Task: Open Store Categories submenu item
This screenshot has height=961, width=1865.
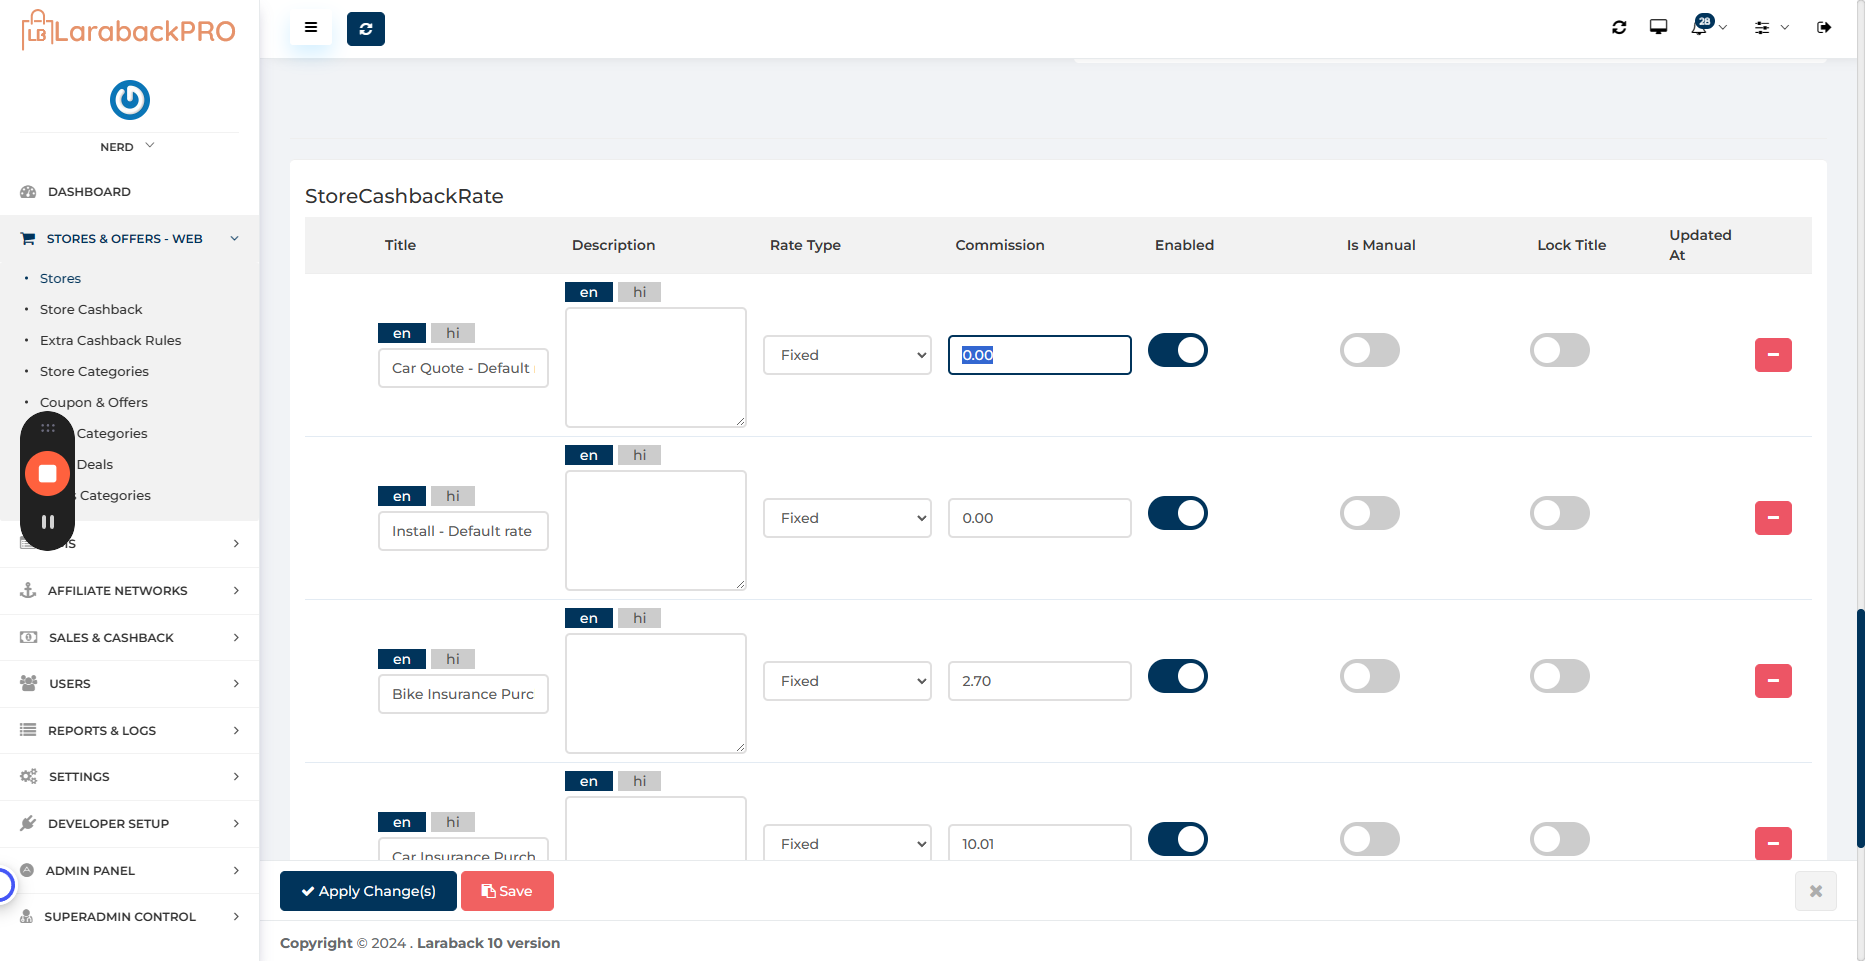Action: point(94,372)
